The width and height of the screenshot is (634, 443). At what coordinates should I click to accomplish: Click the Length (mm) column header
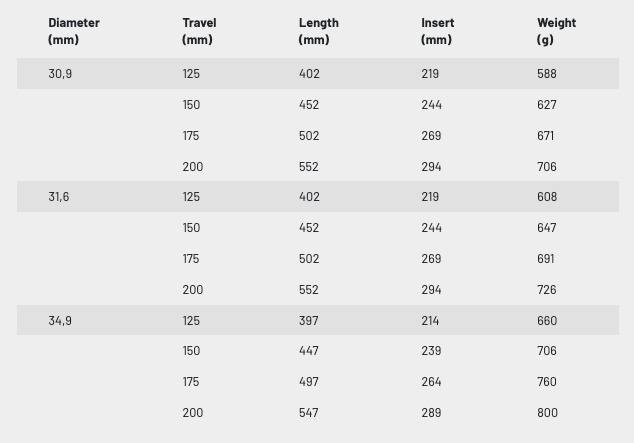318,31
